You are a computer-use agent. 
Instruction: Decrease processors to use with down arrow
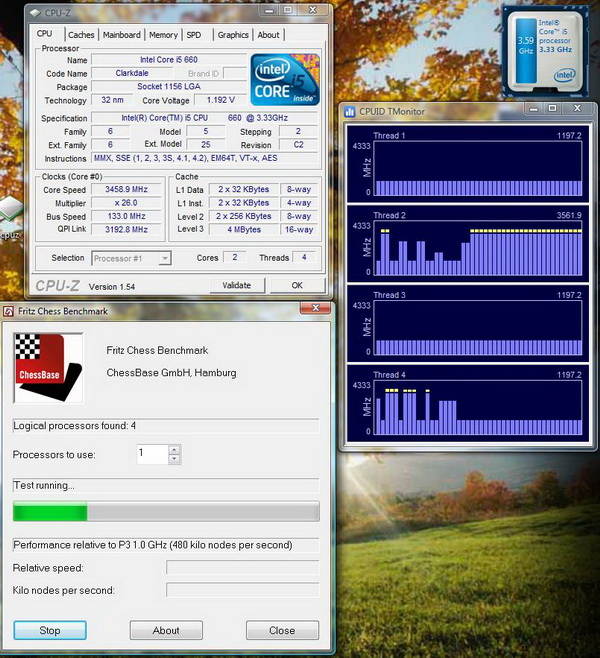[174, 459]
